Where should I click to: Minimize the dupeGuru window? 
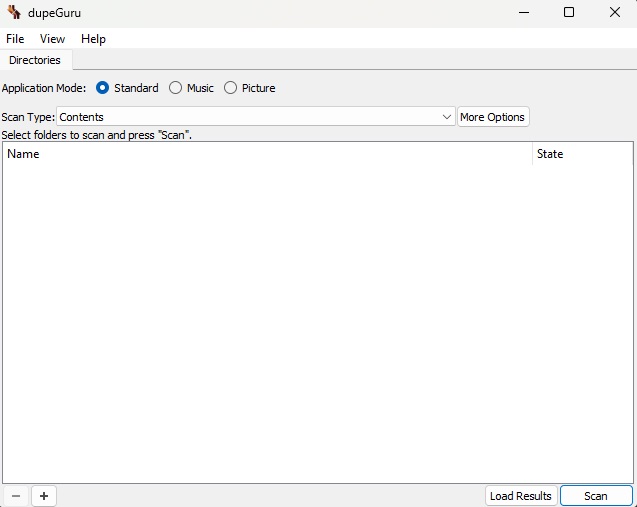[x=524, y=13]
